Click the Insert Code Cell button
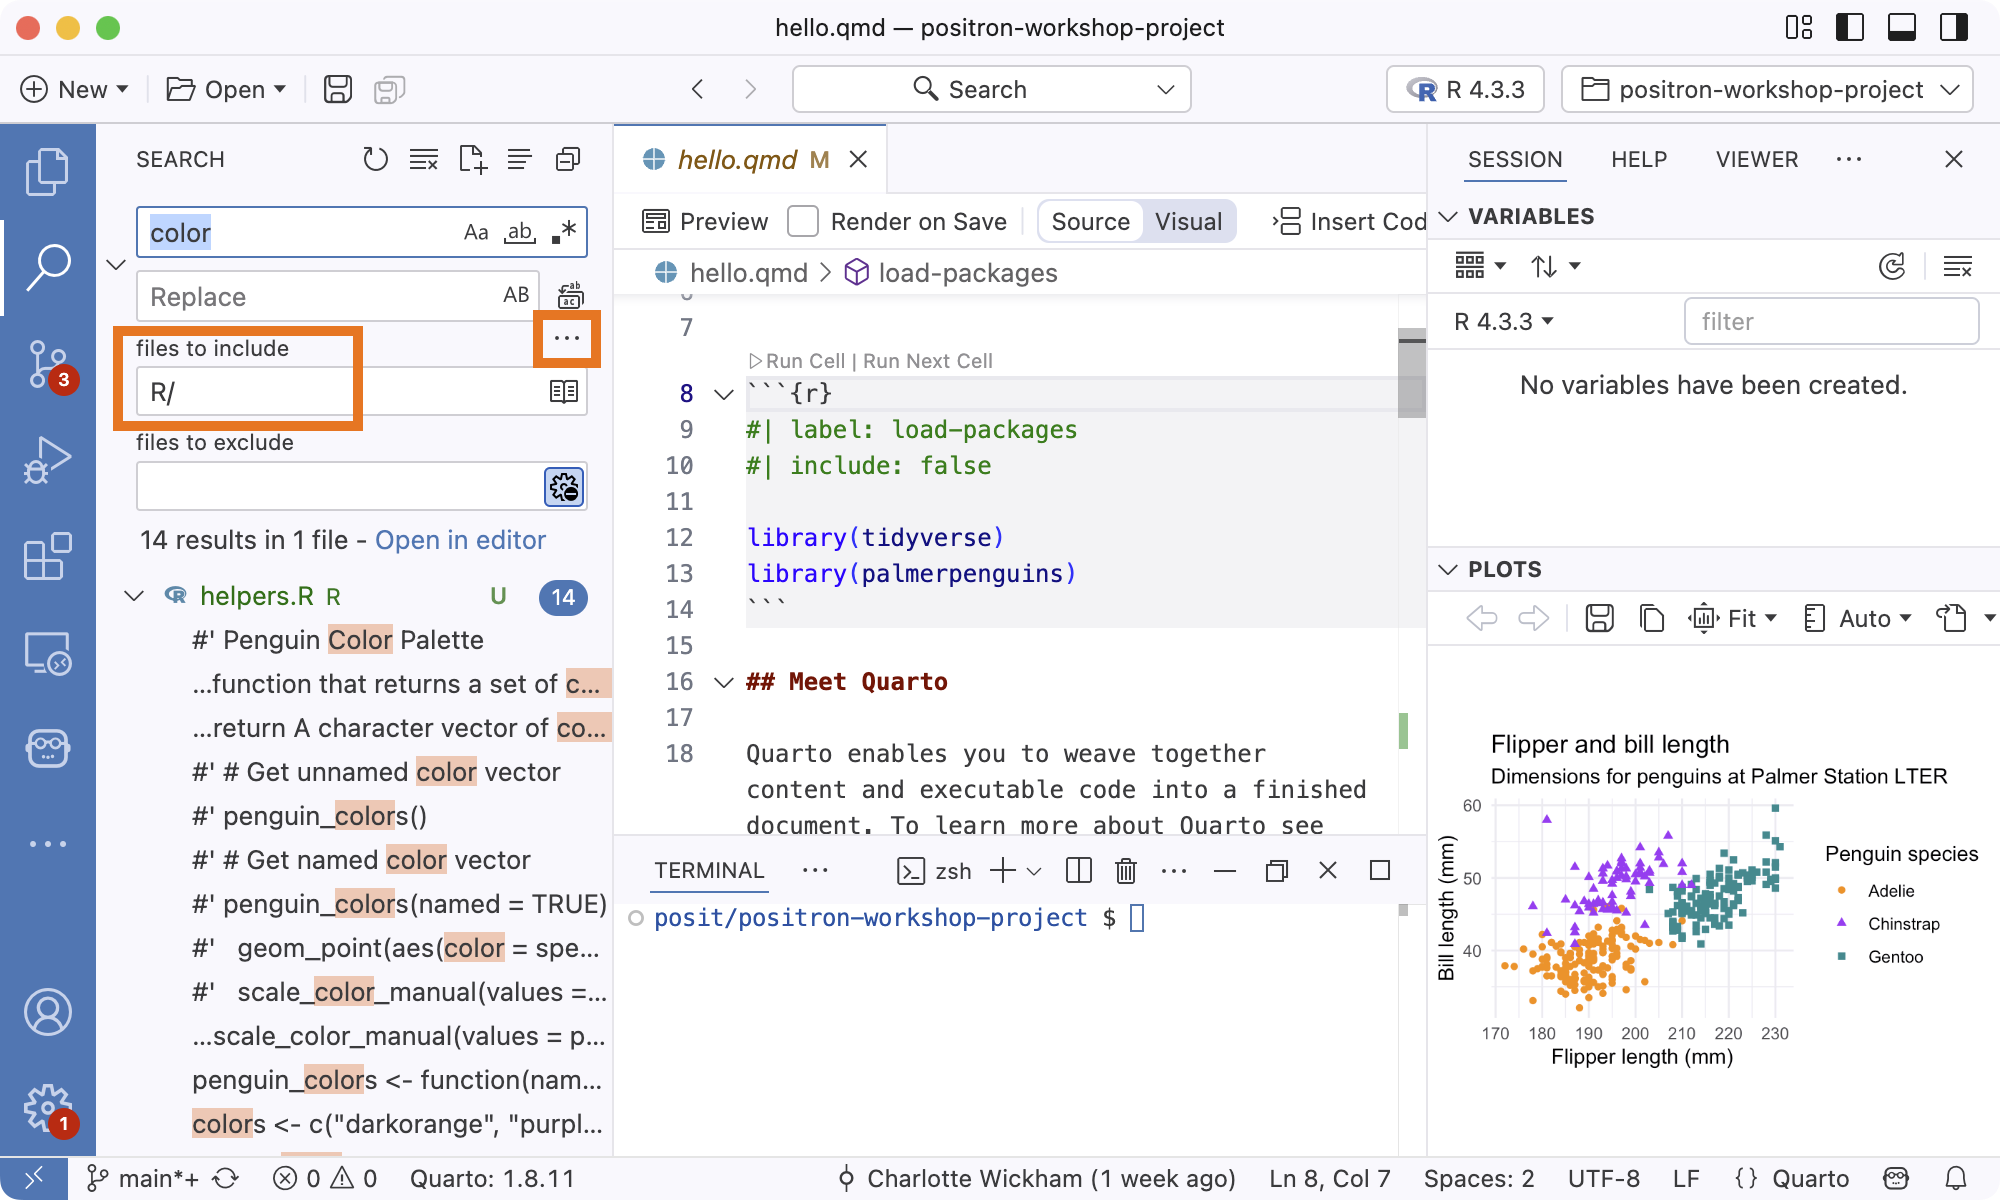Image resolution: width=2000 pixels, height=1200 pixels. [1350, 221]
